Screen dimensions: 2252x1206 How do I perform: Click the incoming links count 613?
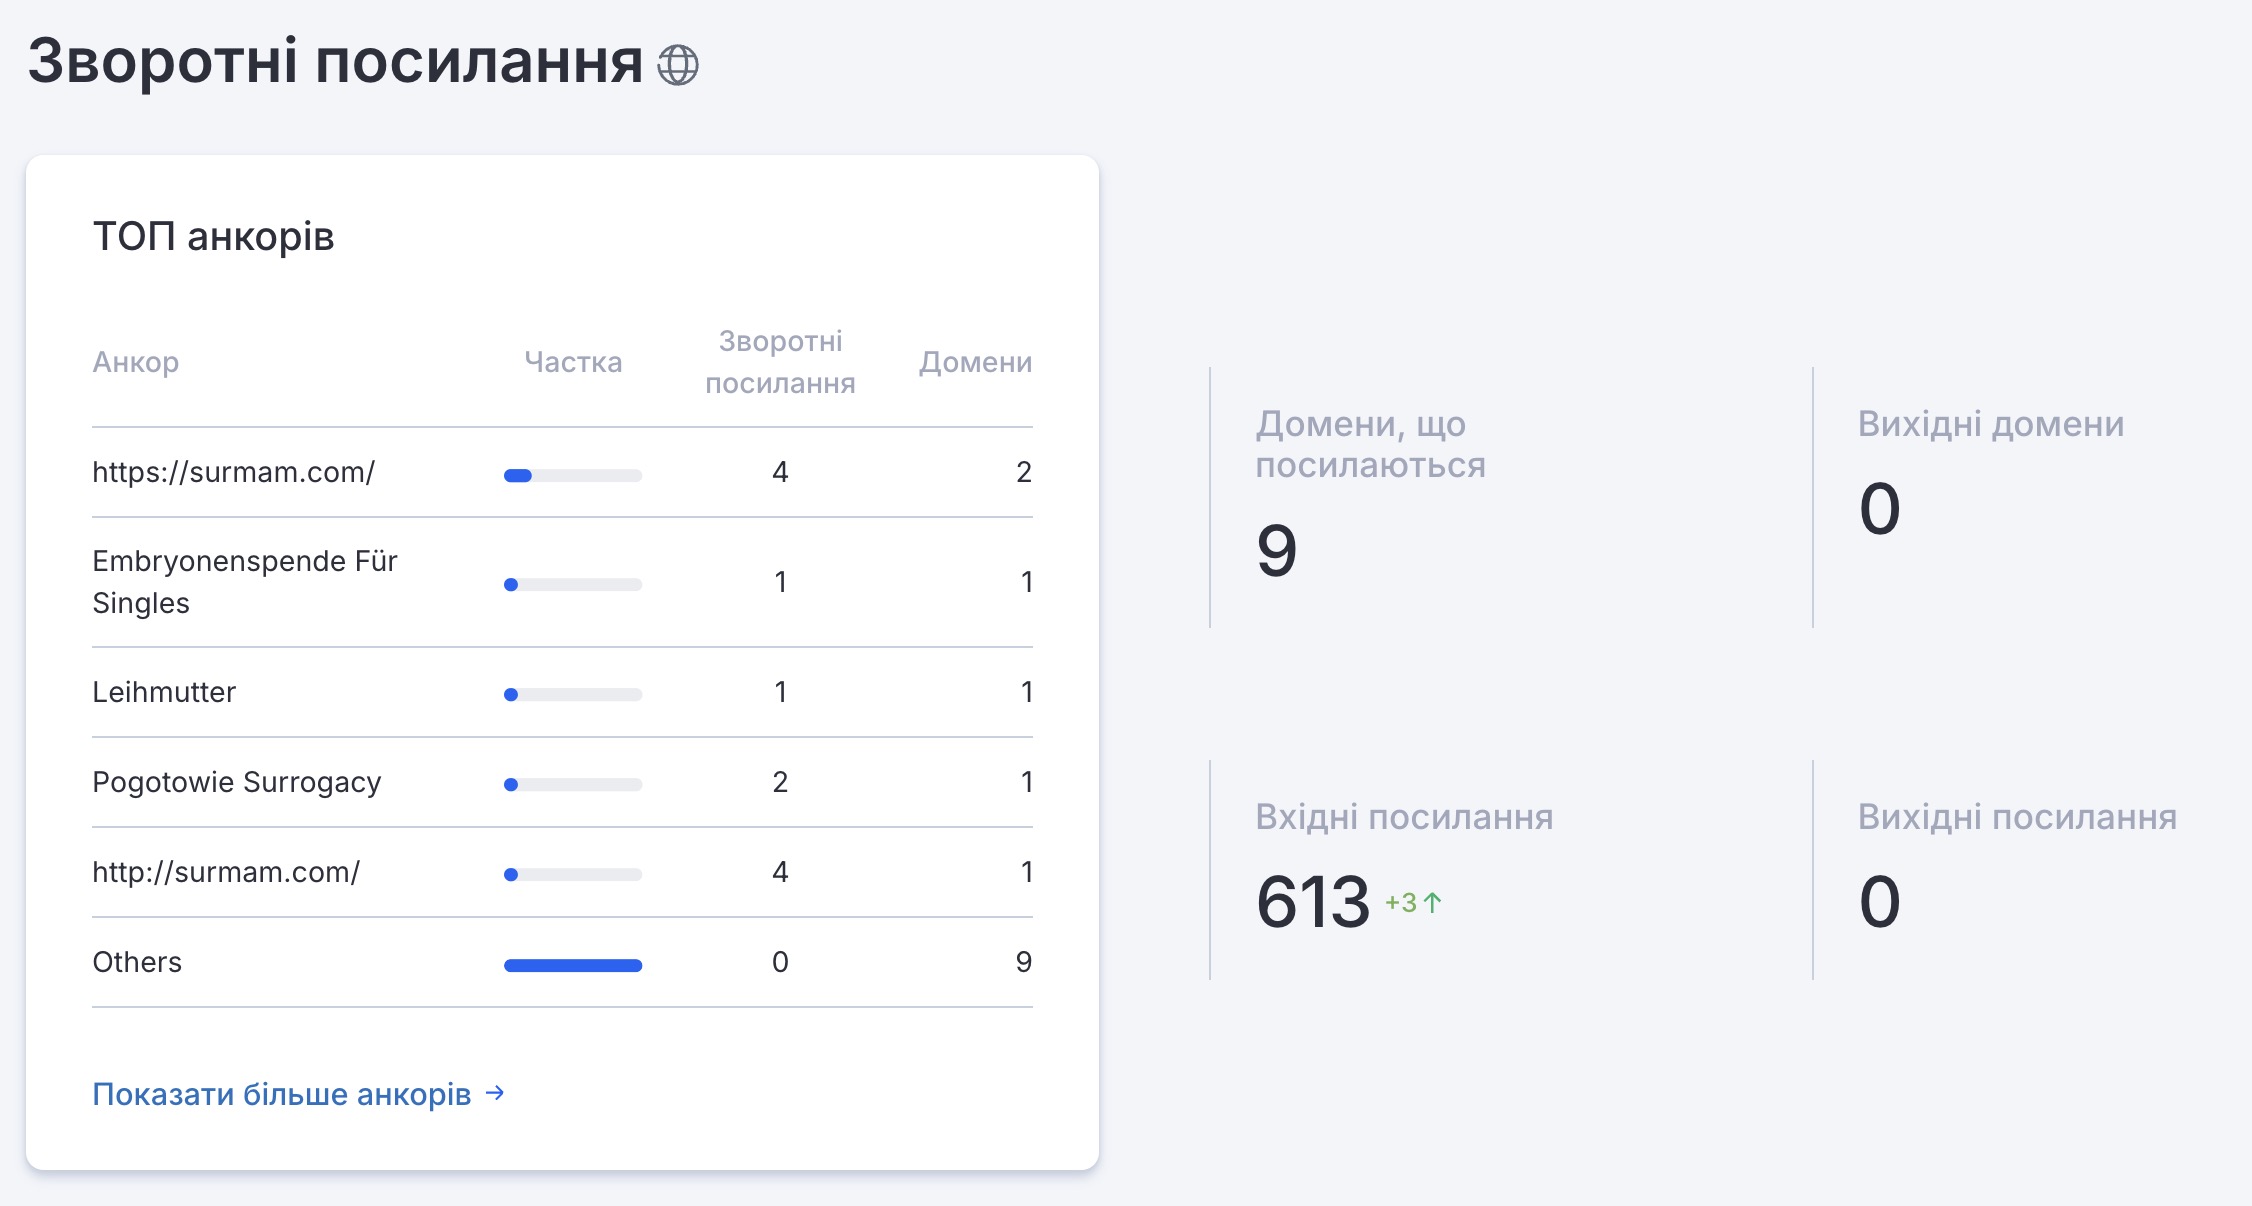1312,902
